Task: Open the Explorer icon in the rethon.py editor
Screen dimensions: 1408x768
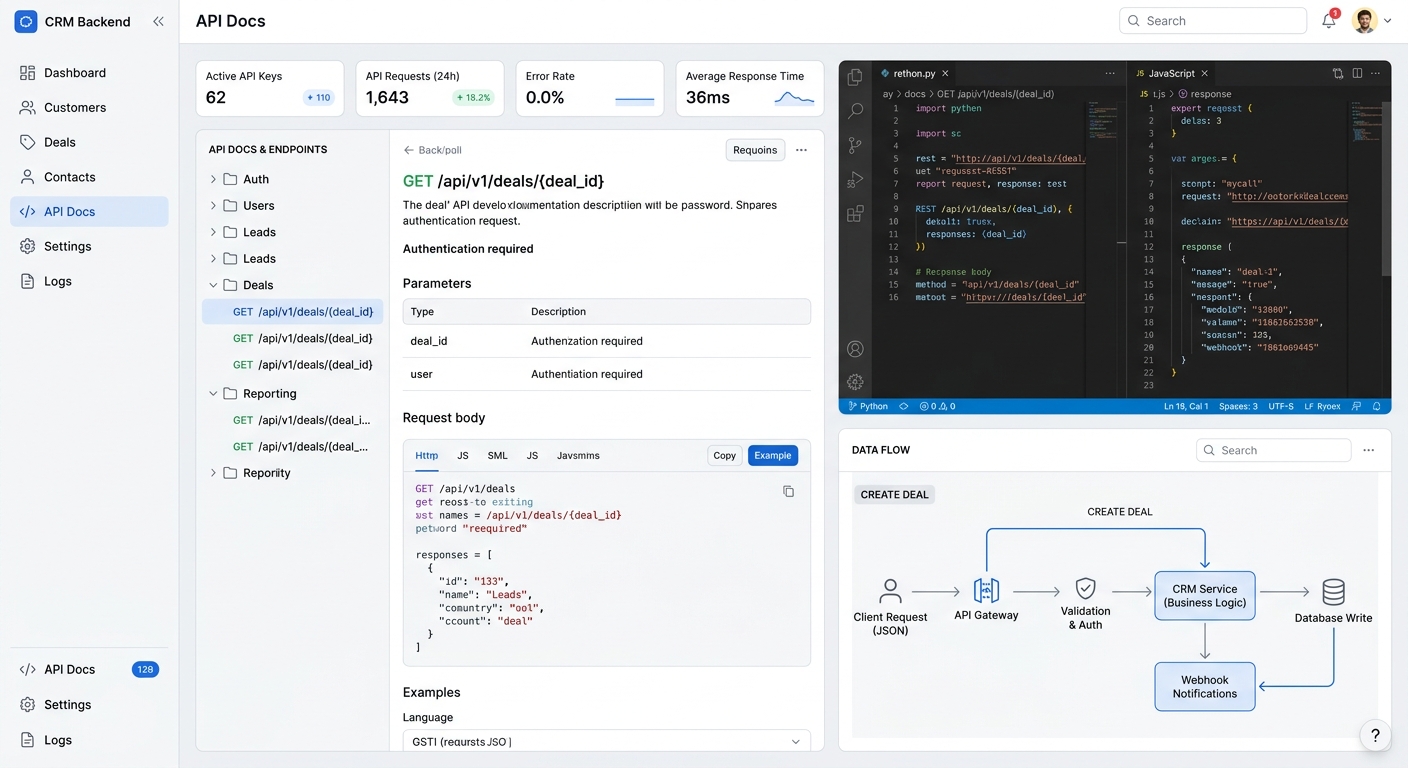Action: 855,76
